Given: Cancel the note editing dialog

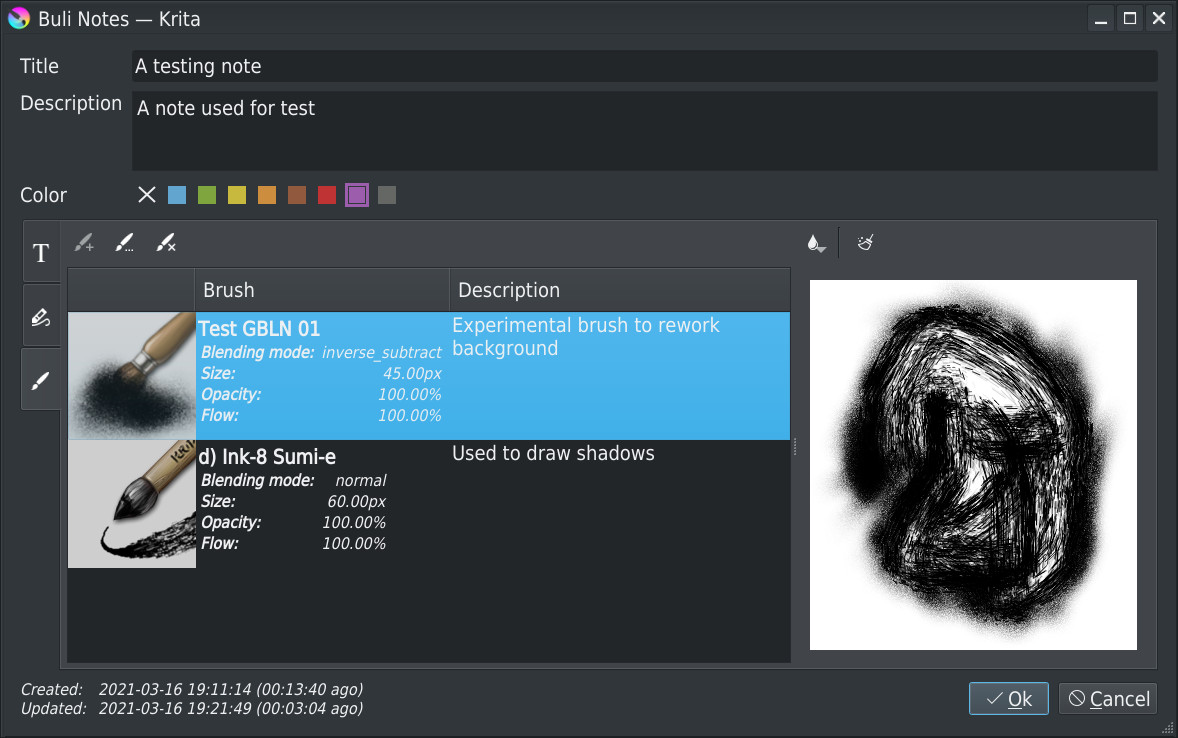Looking at the screenshot, I should 1108,699.
